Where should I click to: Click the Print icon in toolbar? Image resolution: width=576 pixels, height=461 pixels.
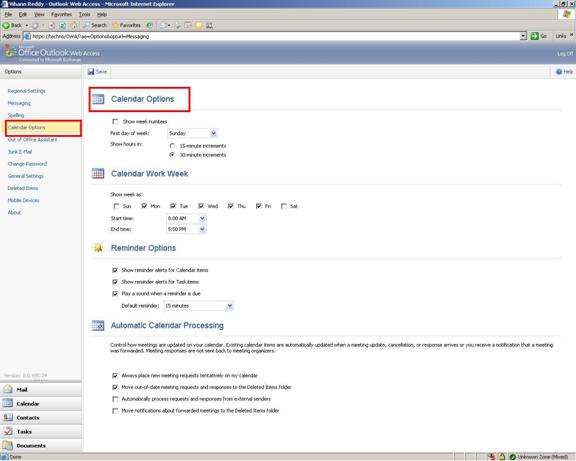[x=178, y=25]
